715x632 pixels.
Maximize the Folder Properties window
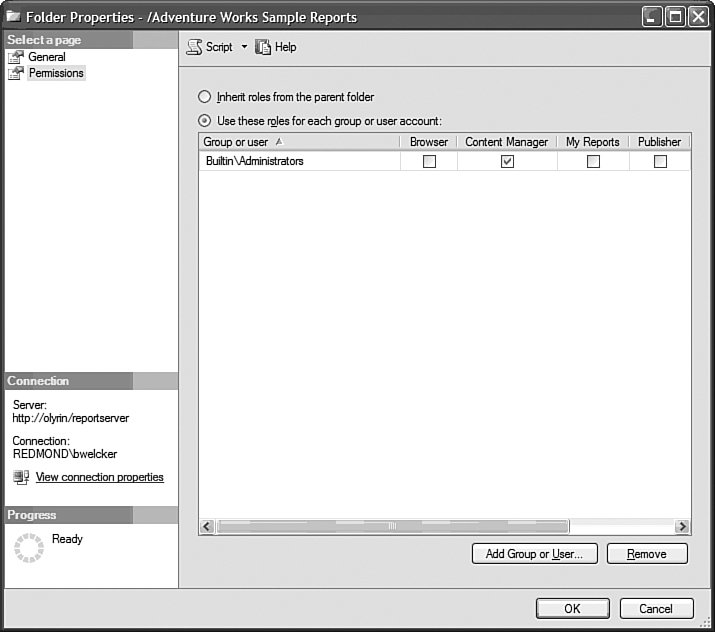pyautogui.click(x=675, y=17)
